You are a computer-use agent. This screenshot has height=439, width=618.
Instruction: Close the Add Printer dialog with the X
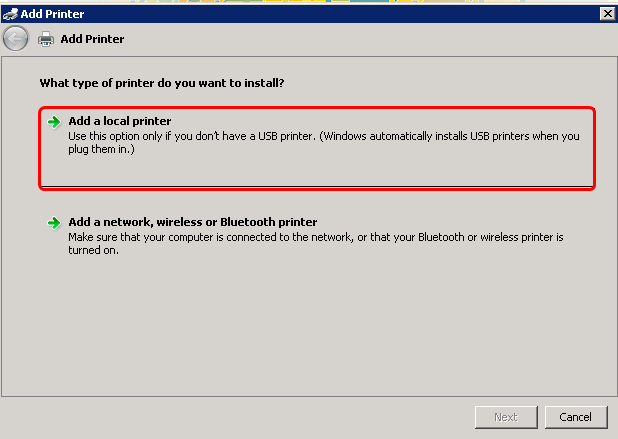point(606,13)
